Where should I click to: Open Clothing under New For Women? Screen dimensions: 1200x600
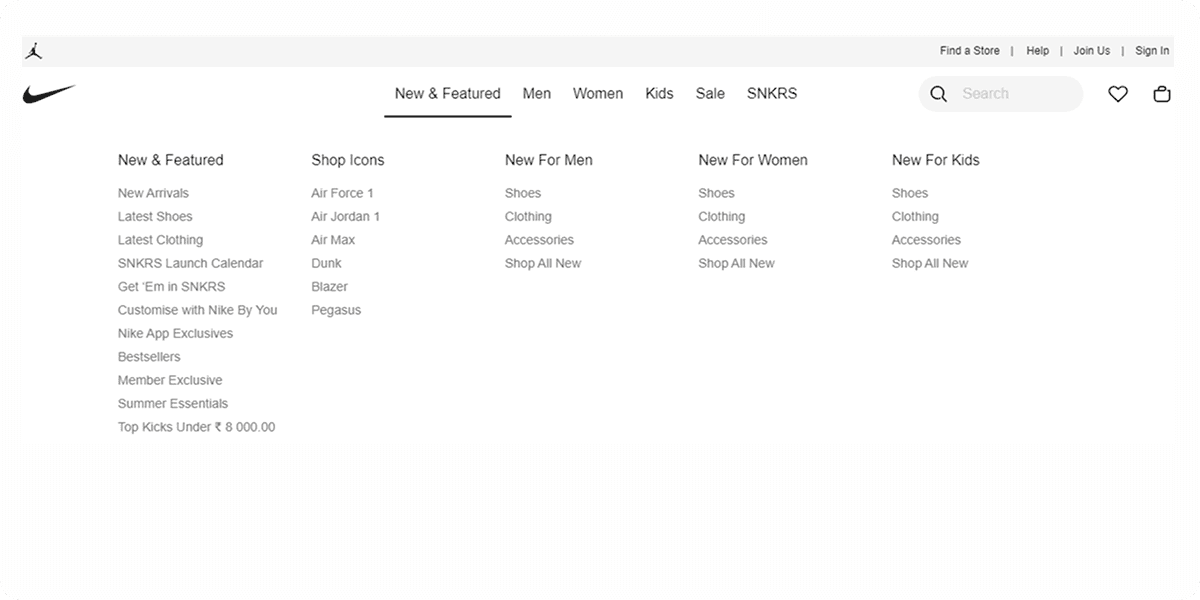coord(722,216)
